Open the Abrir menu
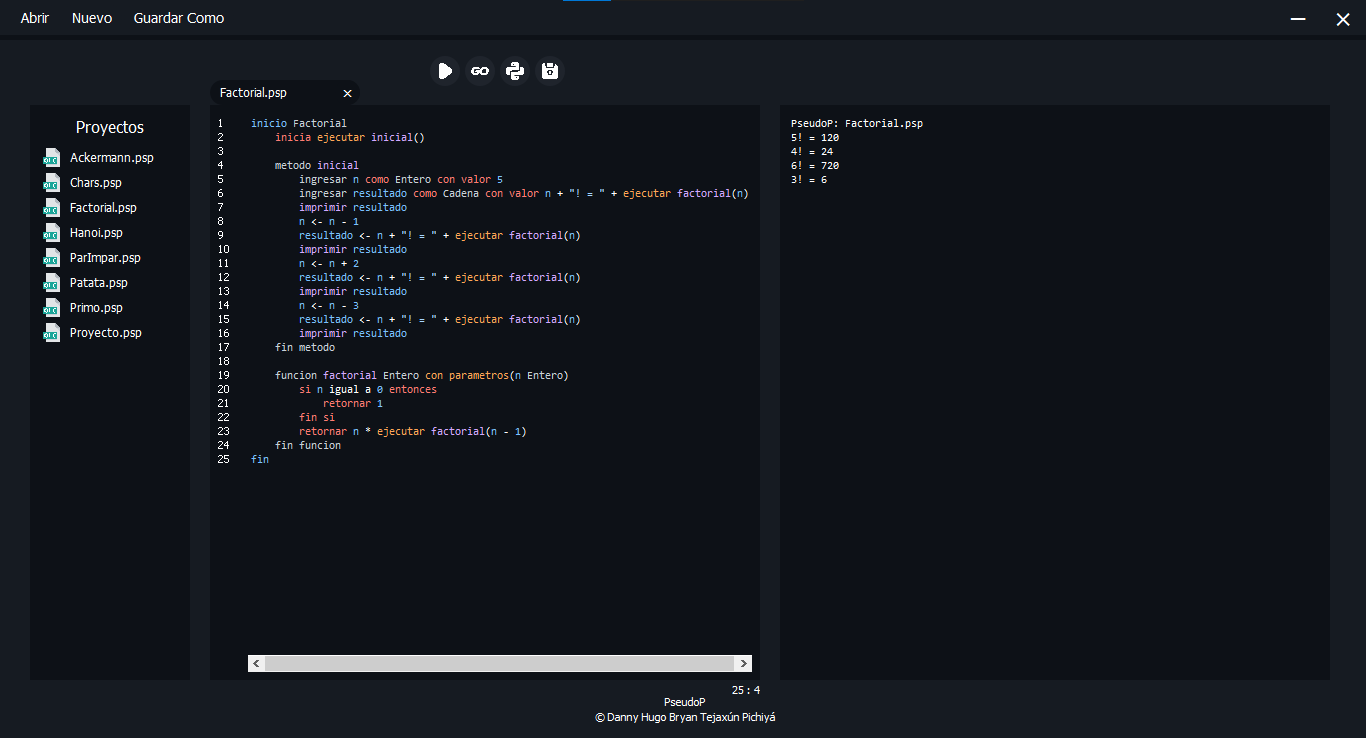This screenshot has height=738, width=1366. pyautogui.click(x=35, y=18)
